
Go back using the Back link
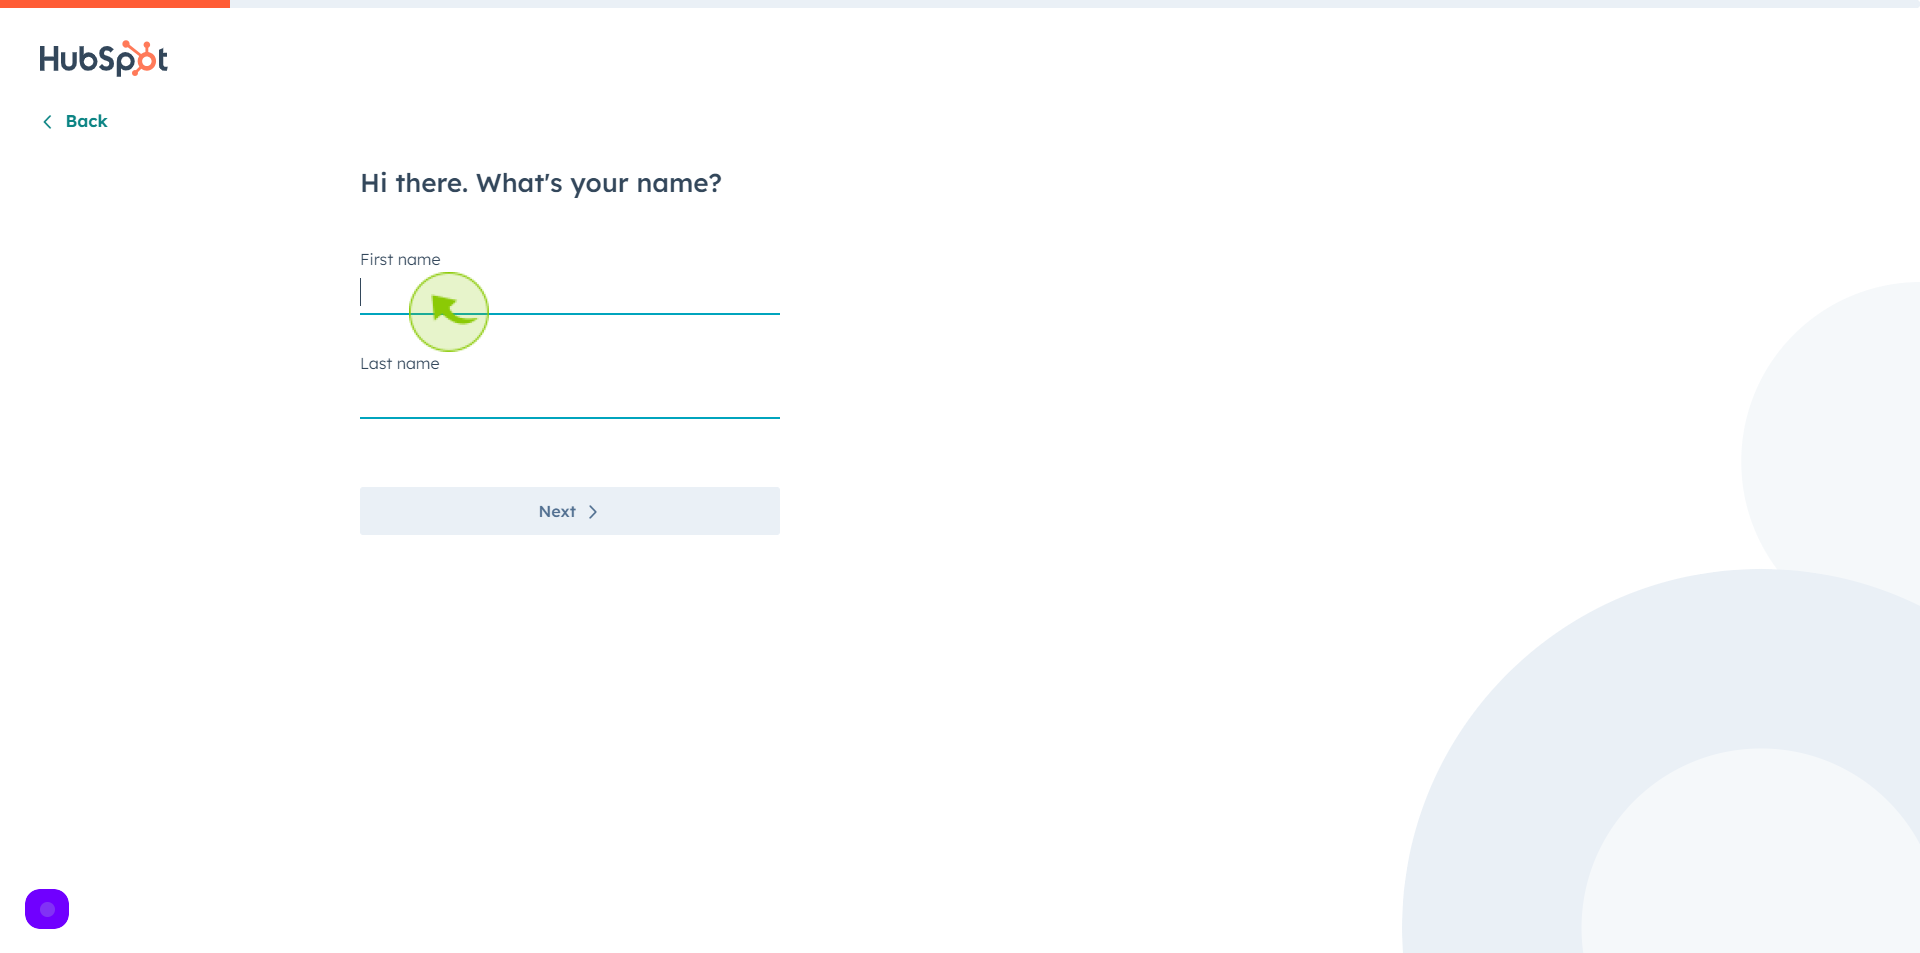pos(75,121)
